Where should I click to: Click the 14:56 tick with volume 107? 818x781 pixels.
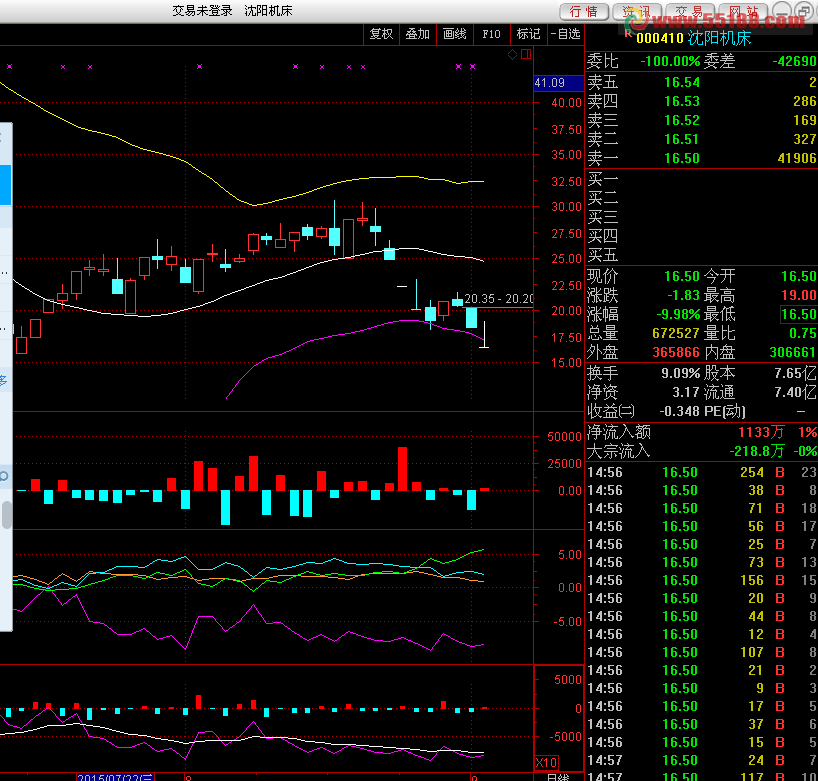tap(701, 652)
